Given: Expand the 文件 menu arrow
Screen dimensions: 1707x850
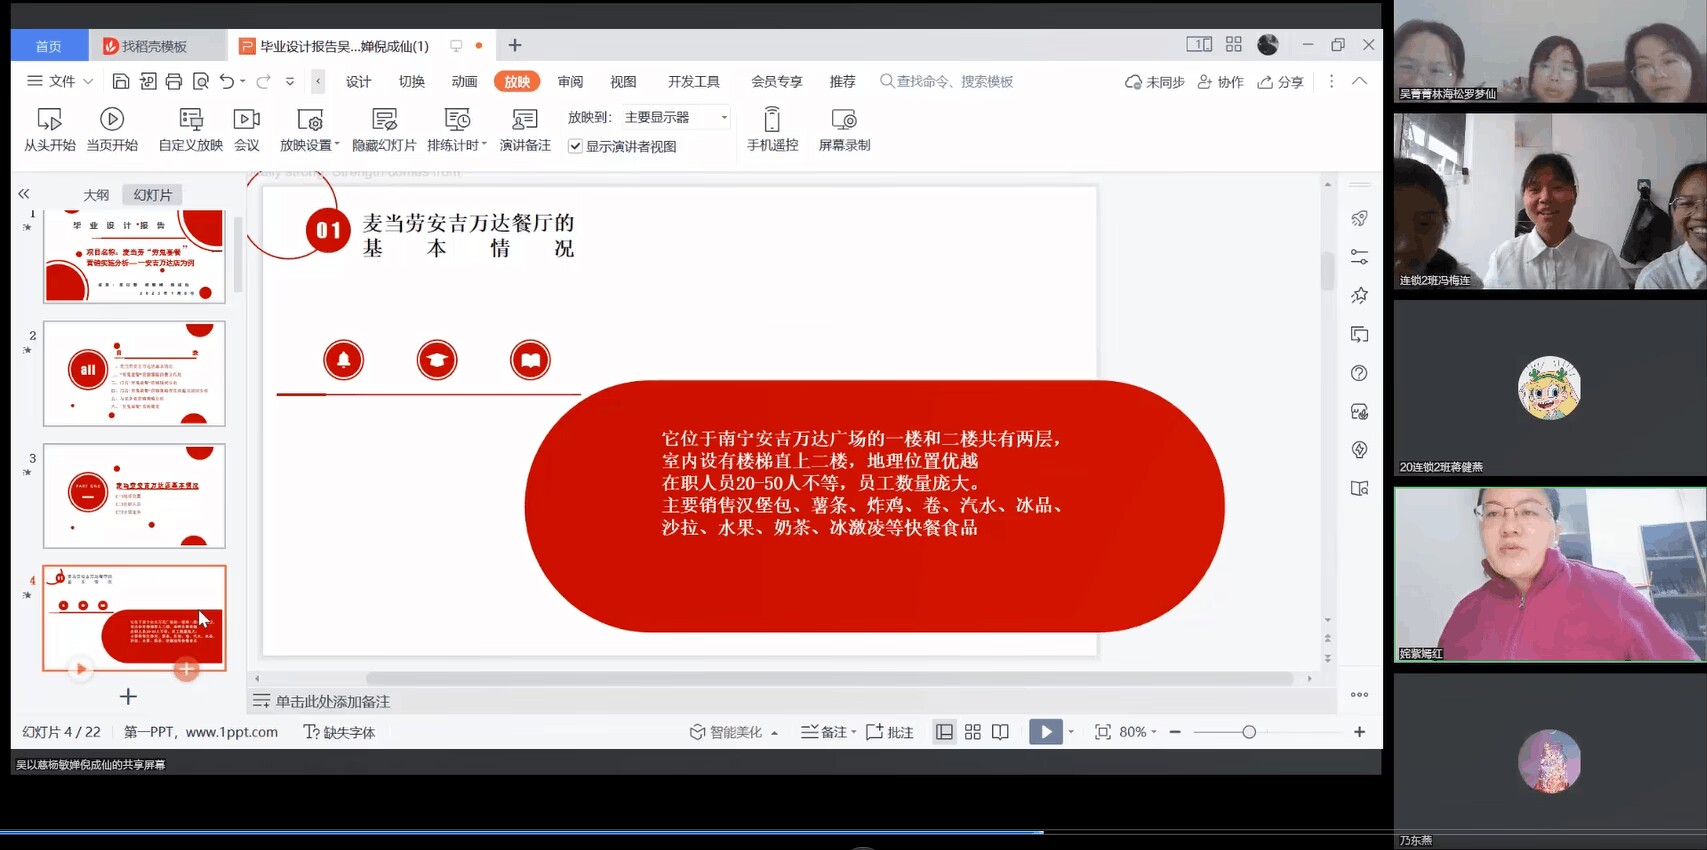Looking at the screenshot, I should (88, 81).
